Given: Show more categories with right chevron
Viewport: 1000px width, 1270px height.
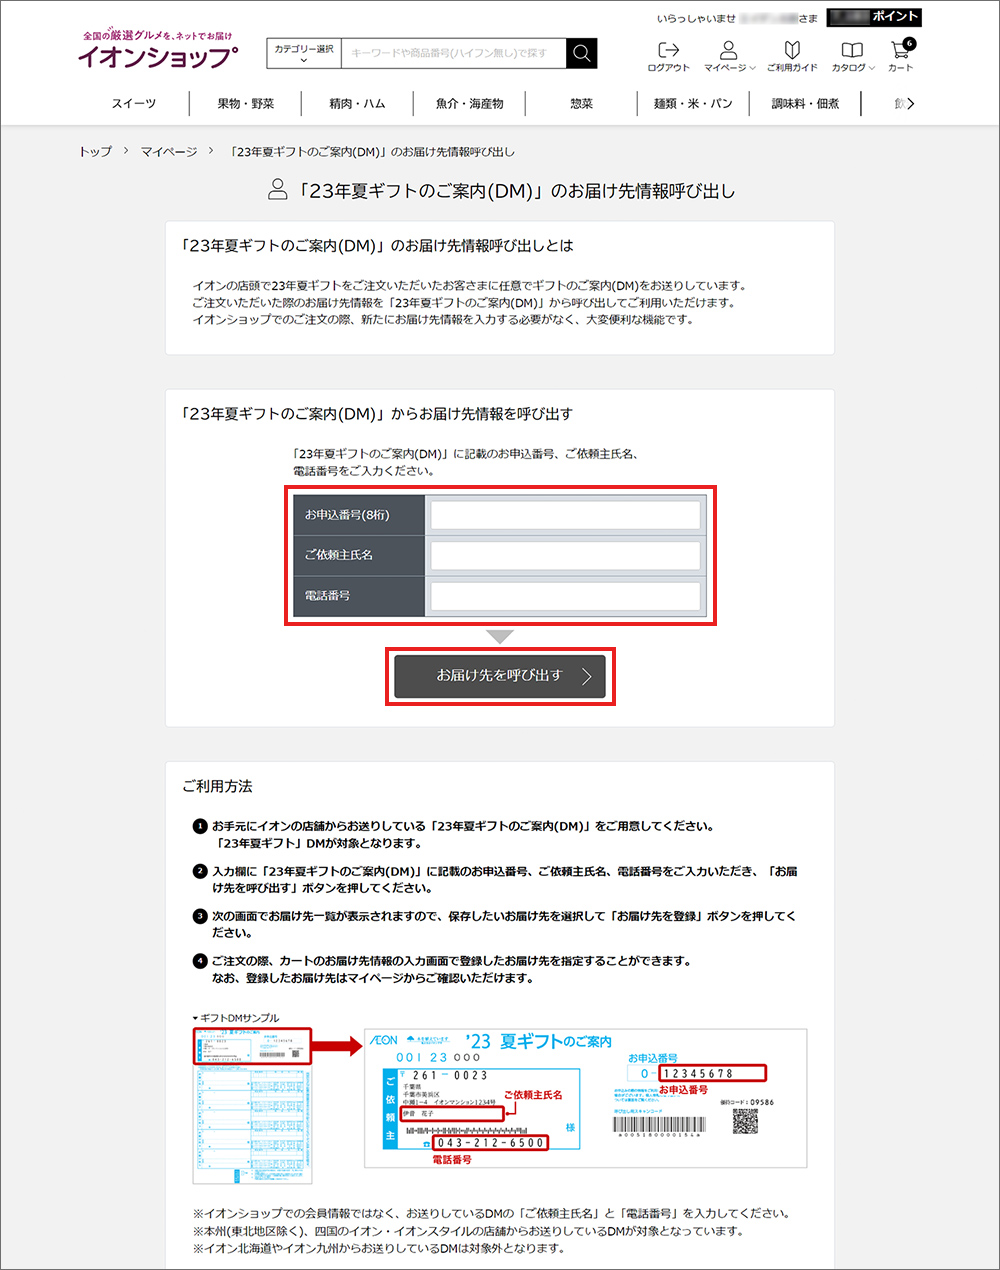Looking at the screenshot, I should pyautogui.click(x=910, y=103).
